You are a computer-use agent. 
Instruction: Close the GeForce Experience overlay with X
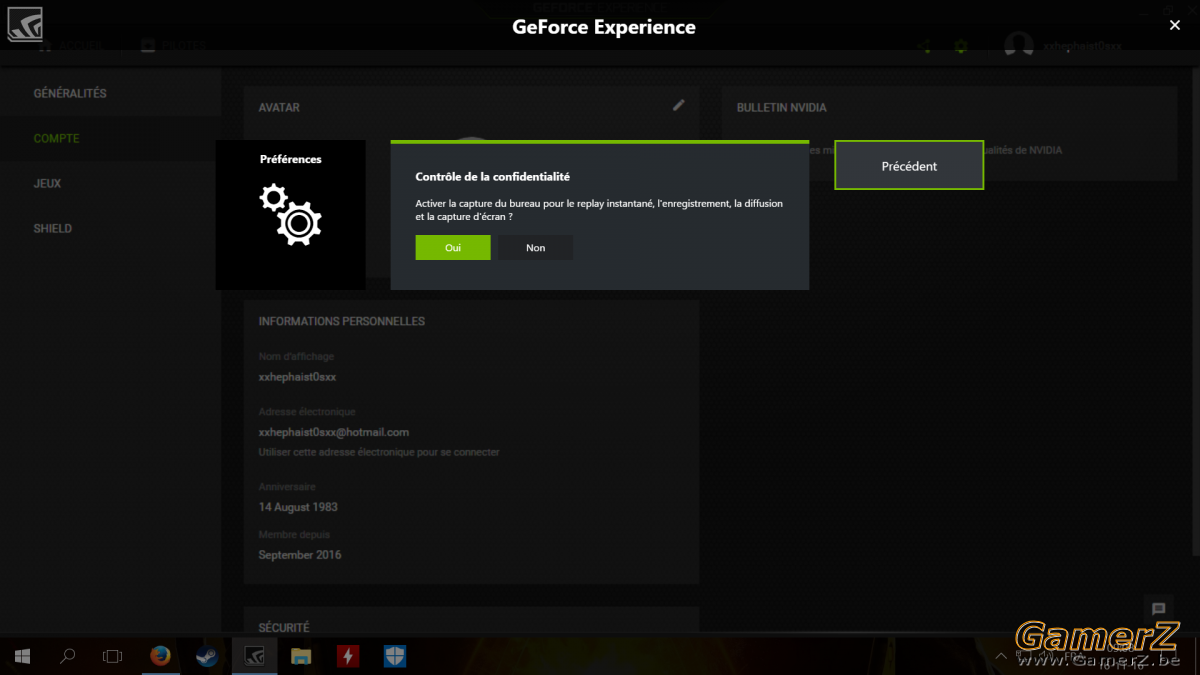pyautogui.click(x=1175, y=26)
